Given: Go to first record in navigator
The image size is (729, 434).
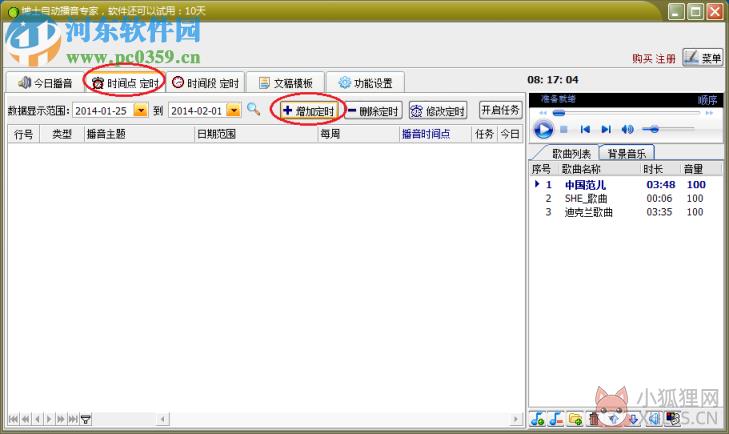Looking at the screenshot, I should click(13, 419).
